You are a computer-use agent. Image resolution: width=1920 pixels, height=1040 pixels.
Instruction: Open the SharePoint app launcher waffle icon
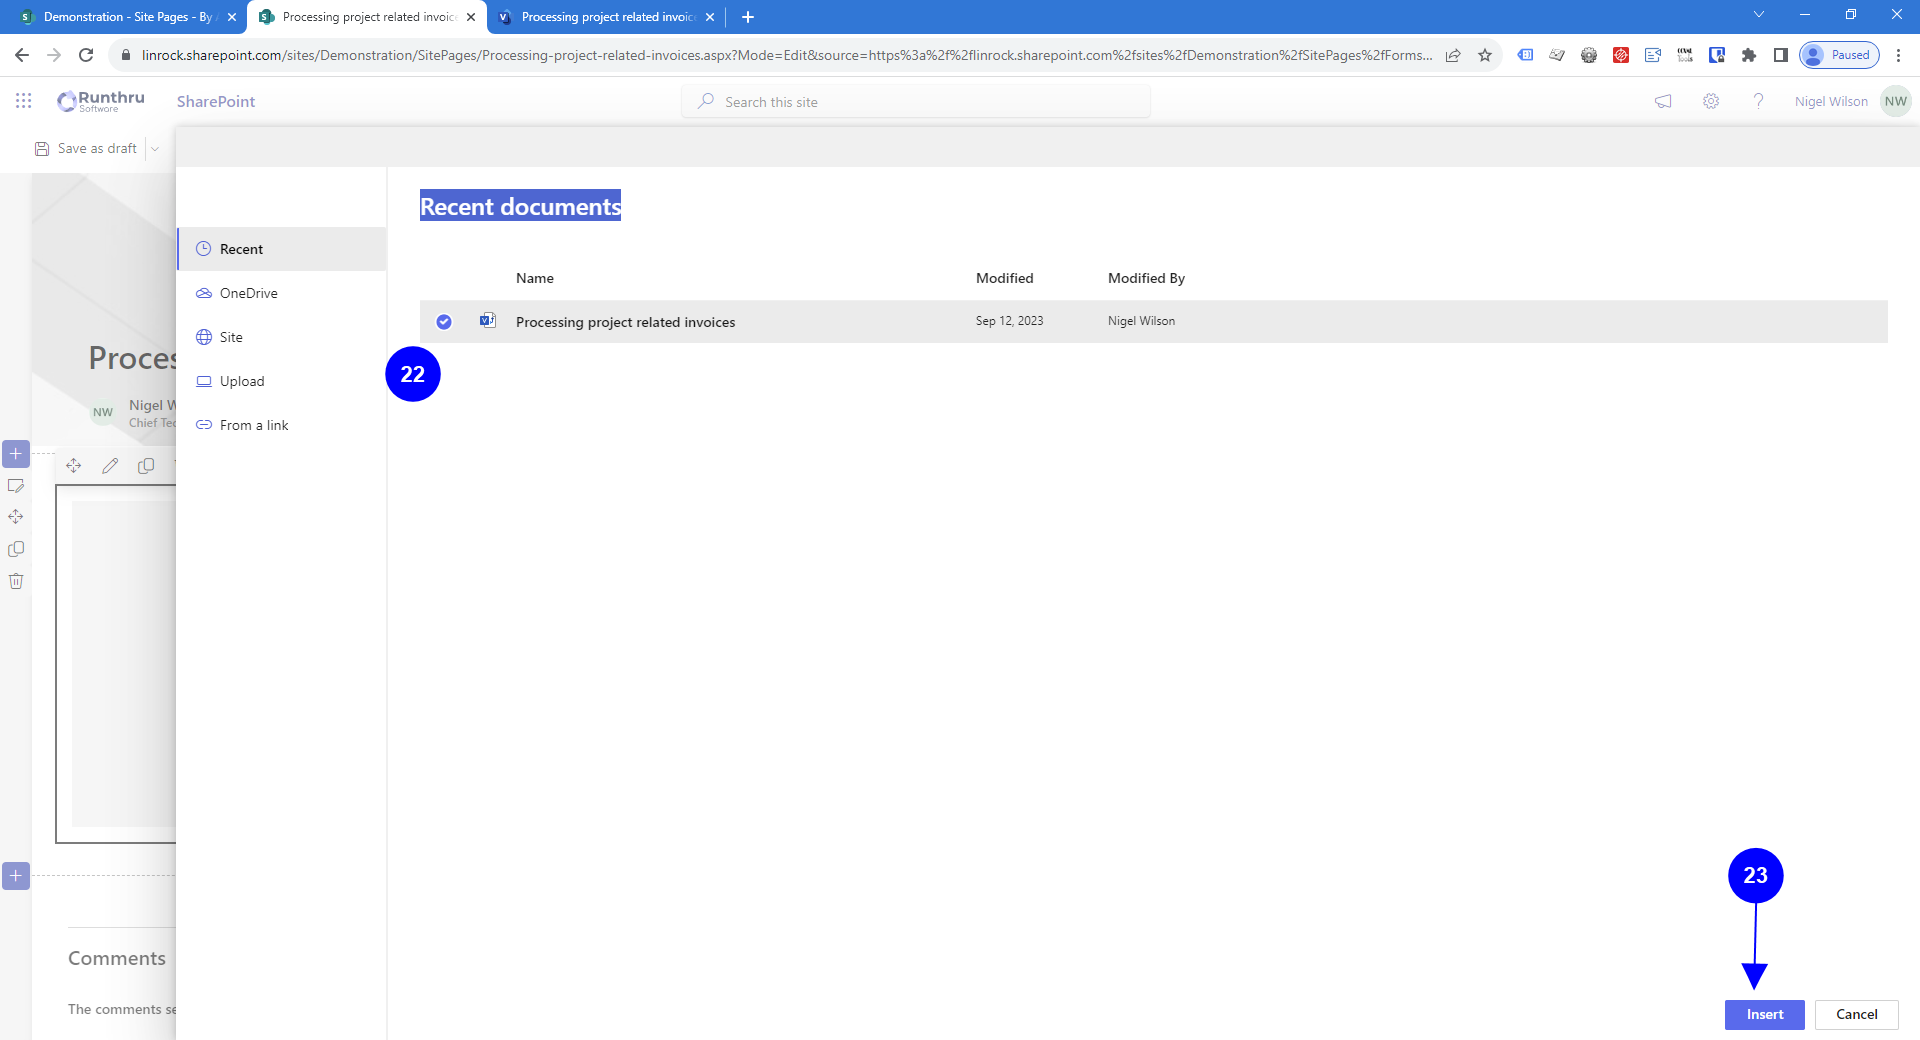coord(24,101)
